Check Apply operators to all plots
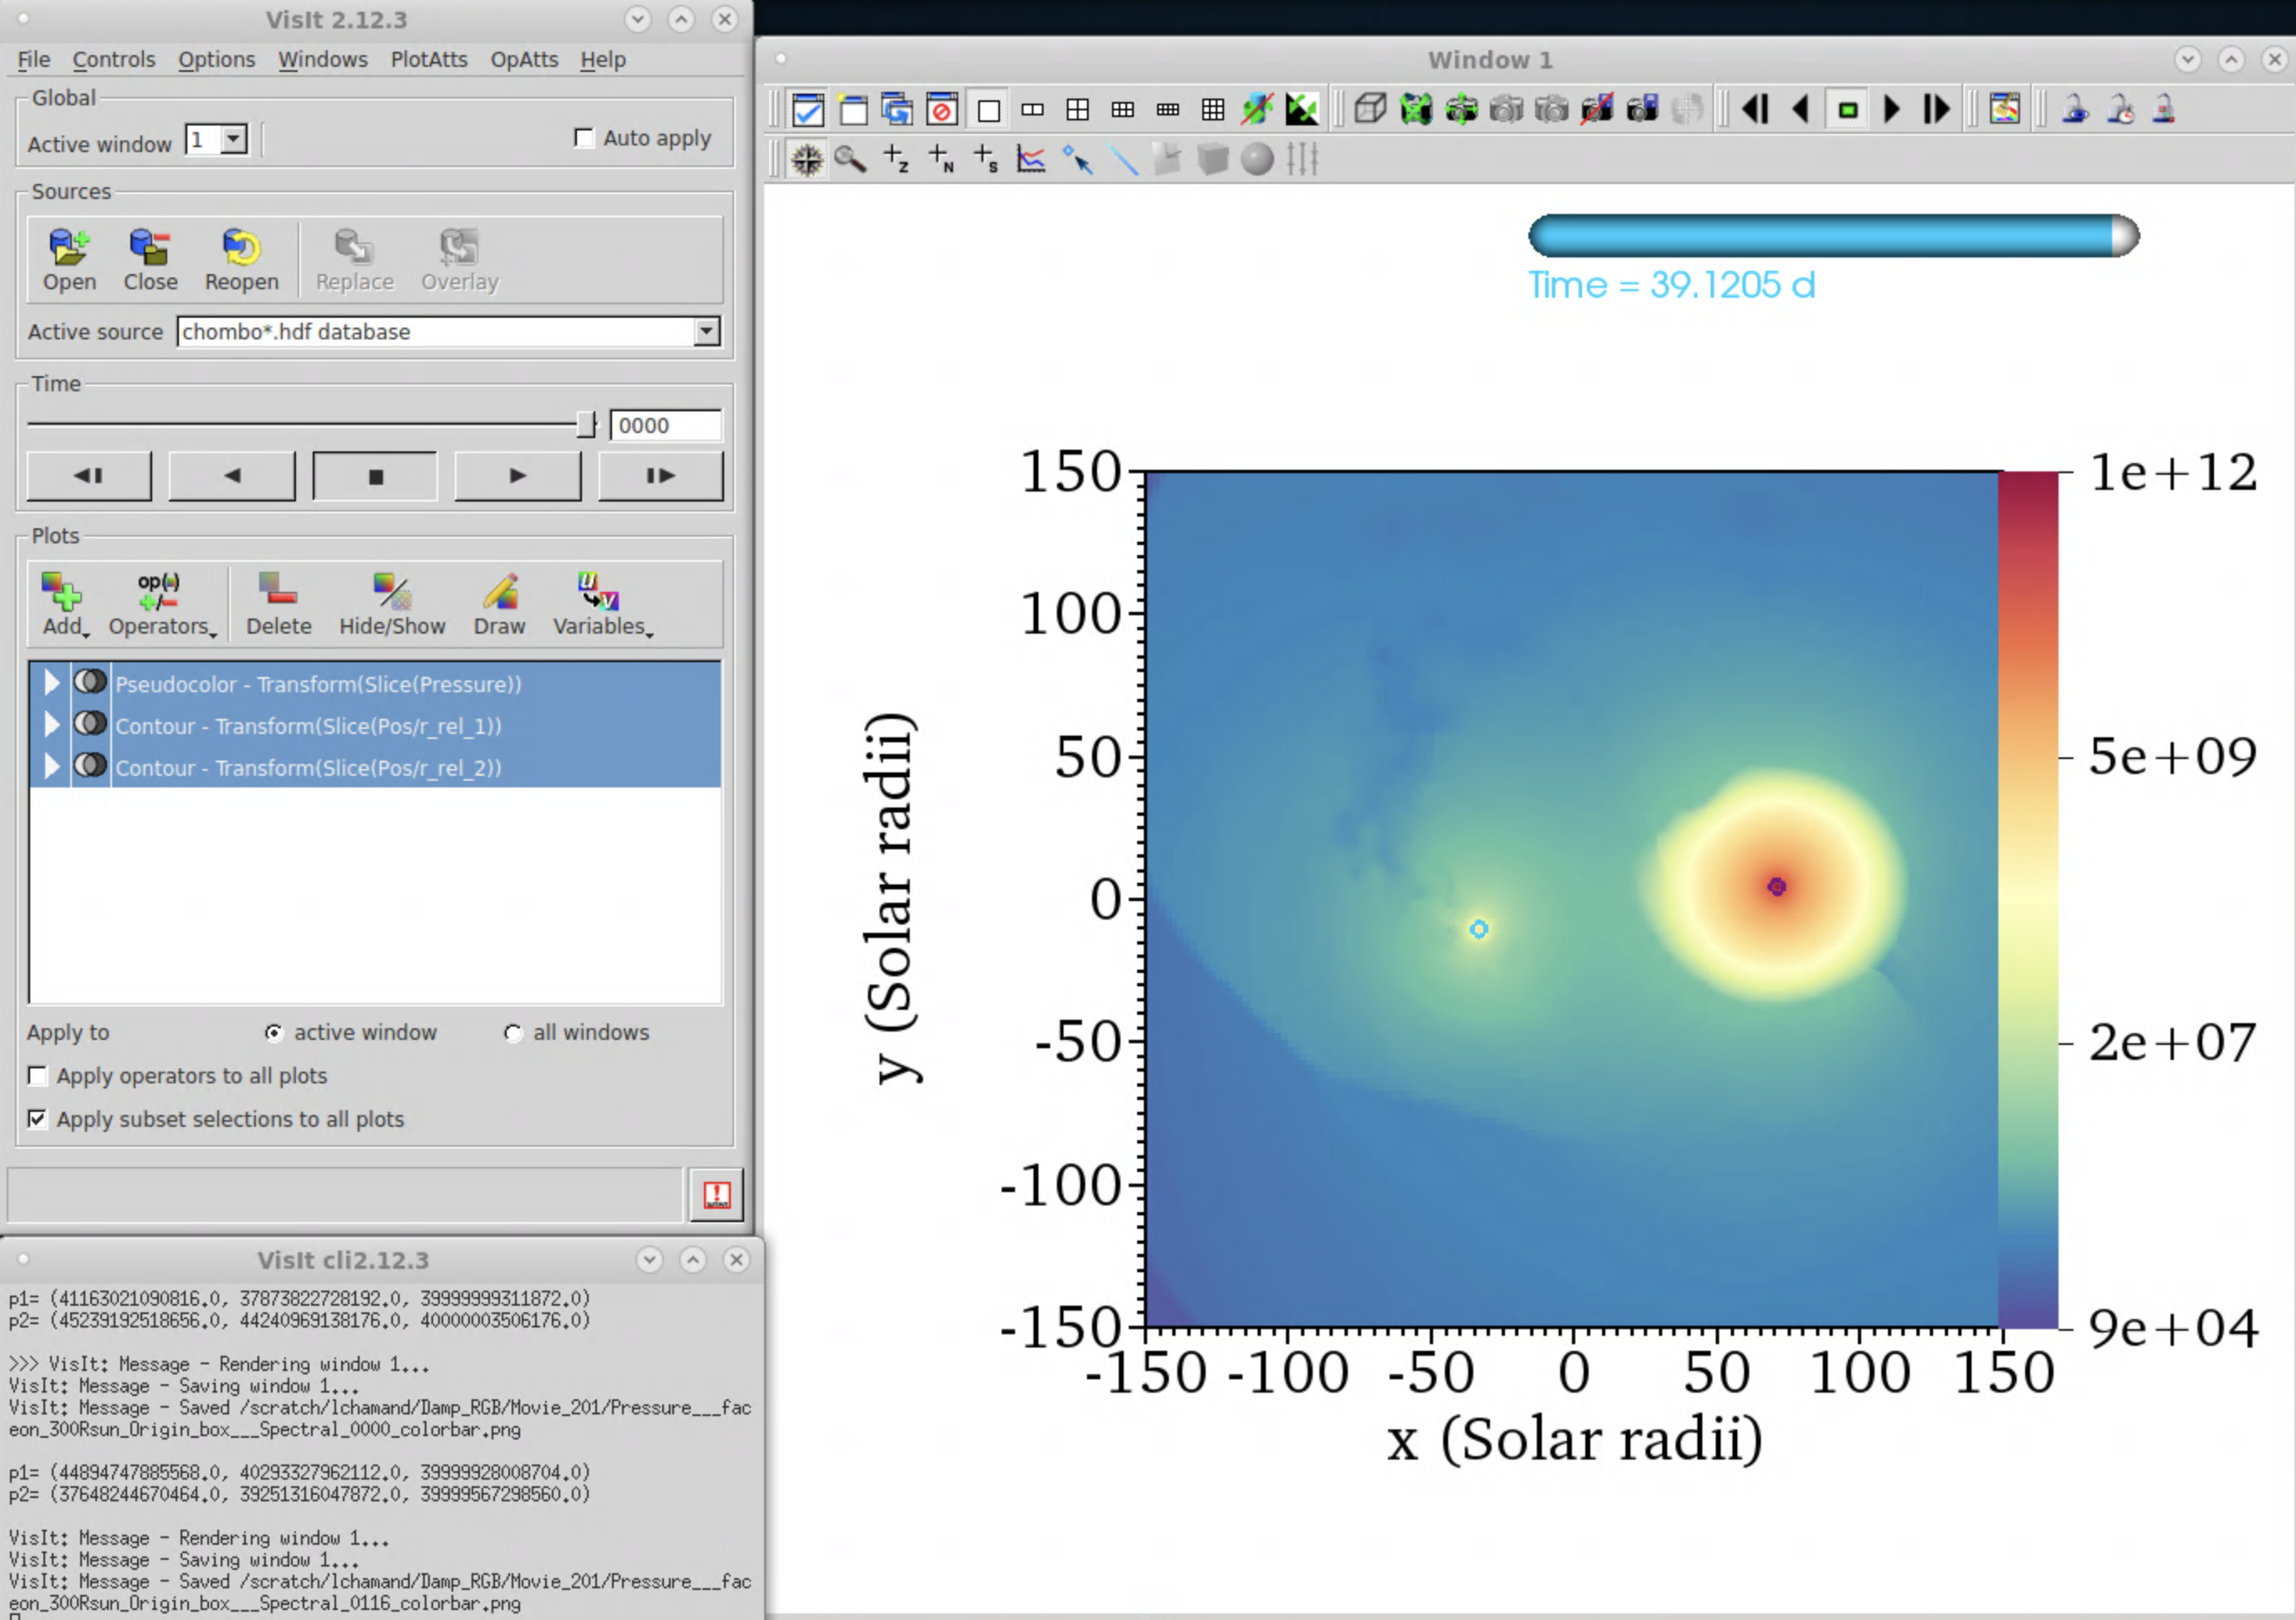 coord(37,1076)
